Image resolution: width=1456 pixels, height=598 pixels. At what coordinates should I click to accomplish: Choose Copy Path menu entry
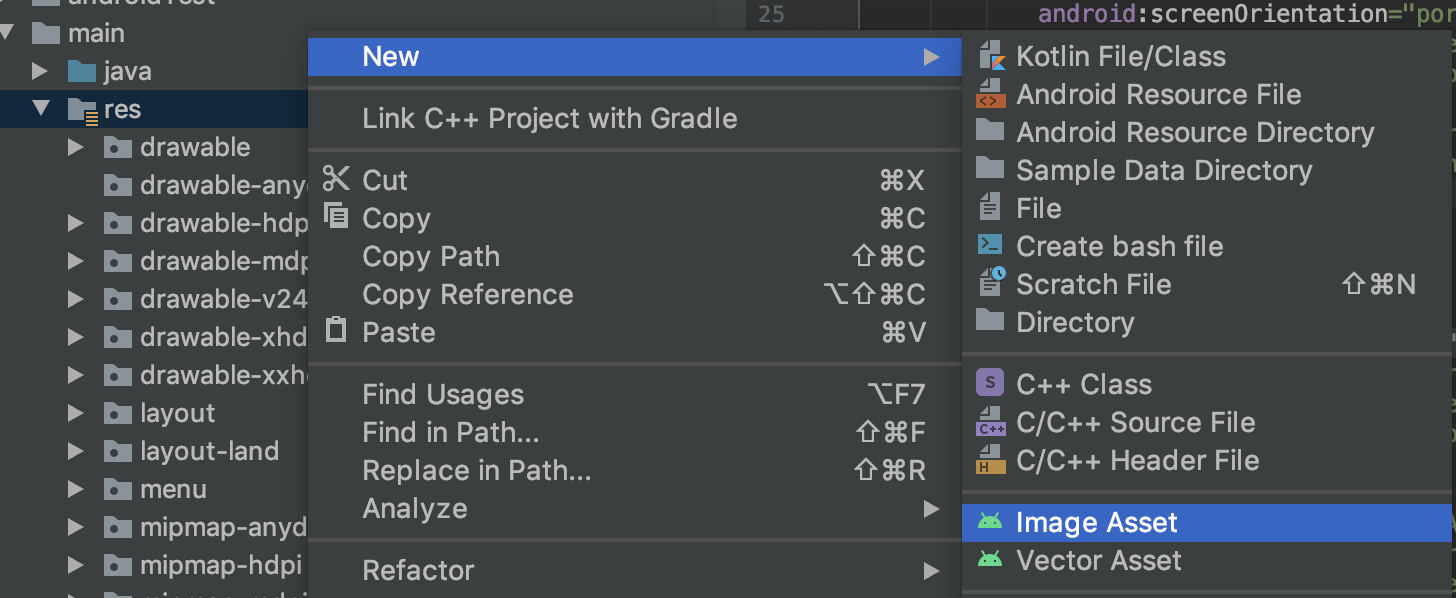431,256
